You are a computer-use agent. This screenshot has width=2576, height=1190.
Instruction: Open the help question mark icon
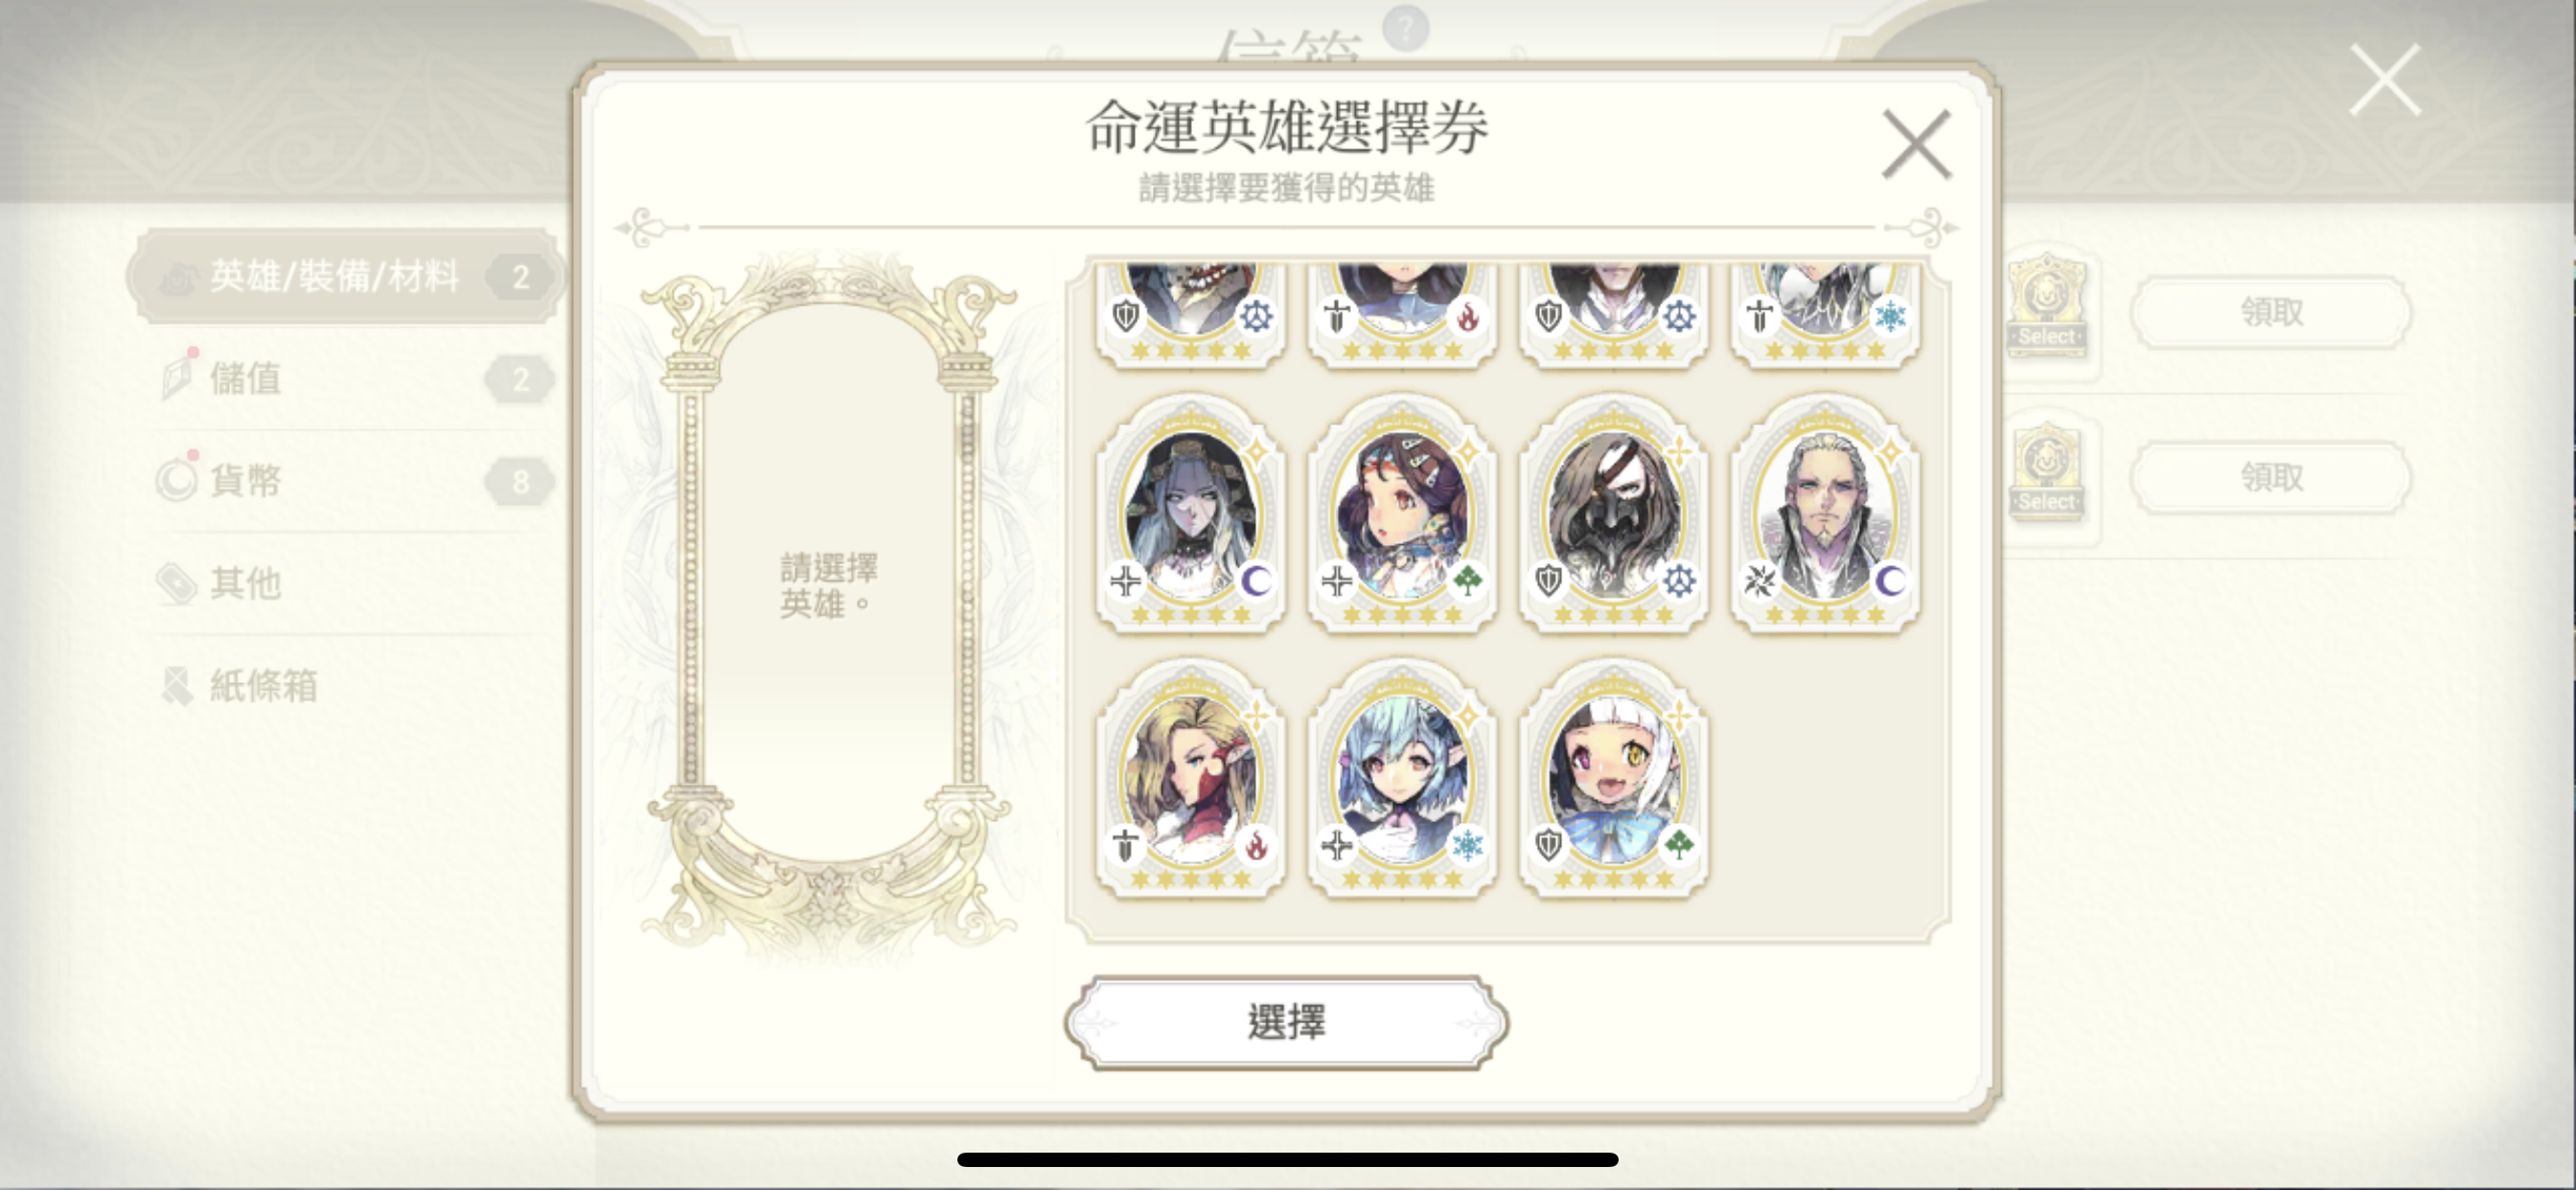(x=1405, y=27)
